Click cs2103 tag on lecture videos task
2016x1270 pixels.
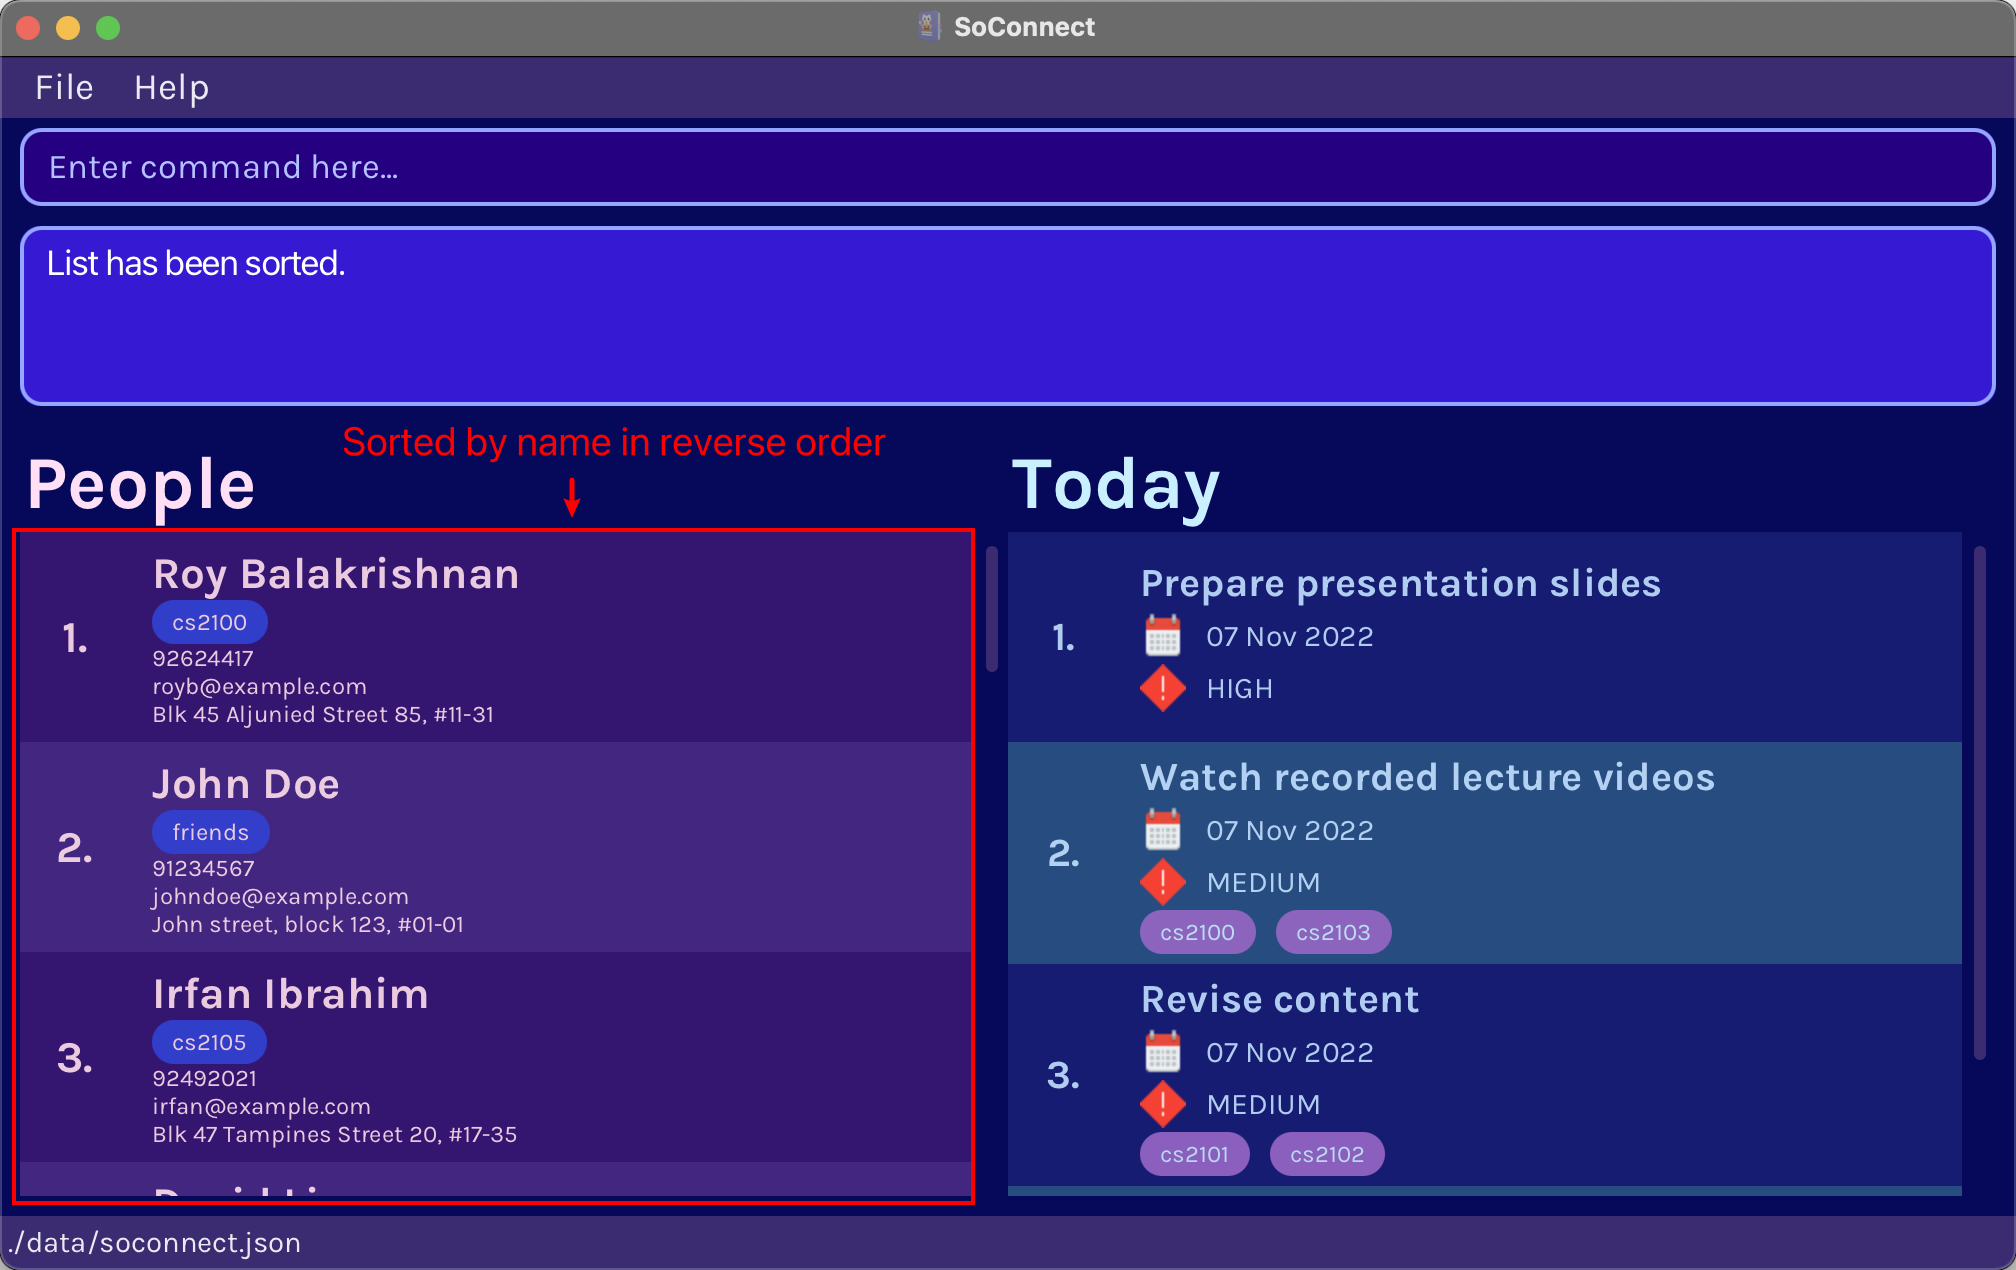click(x=1333, y=932)
